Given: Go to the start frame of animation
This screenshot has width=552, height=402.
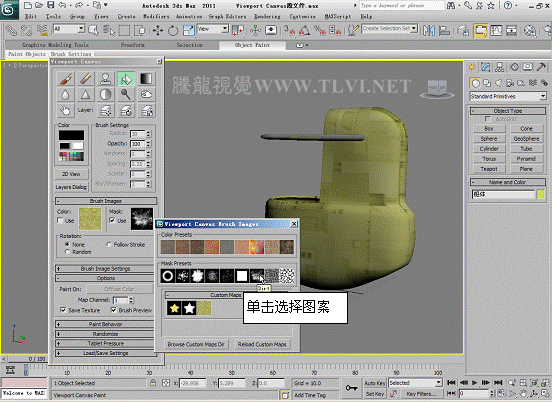Looking at the screenshot, I should [451, 382].
